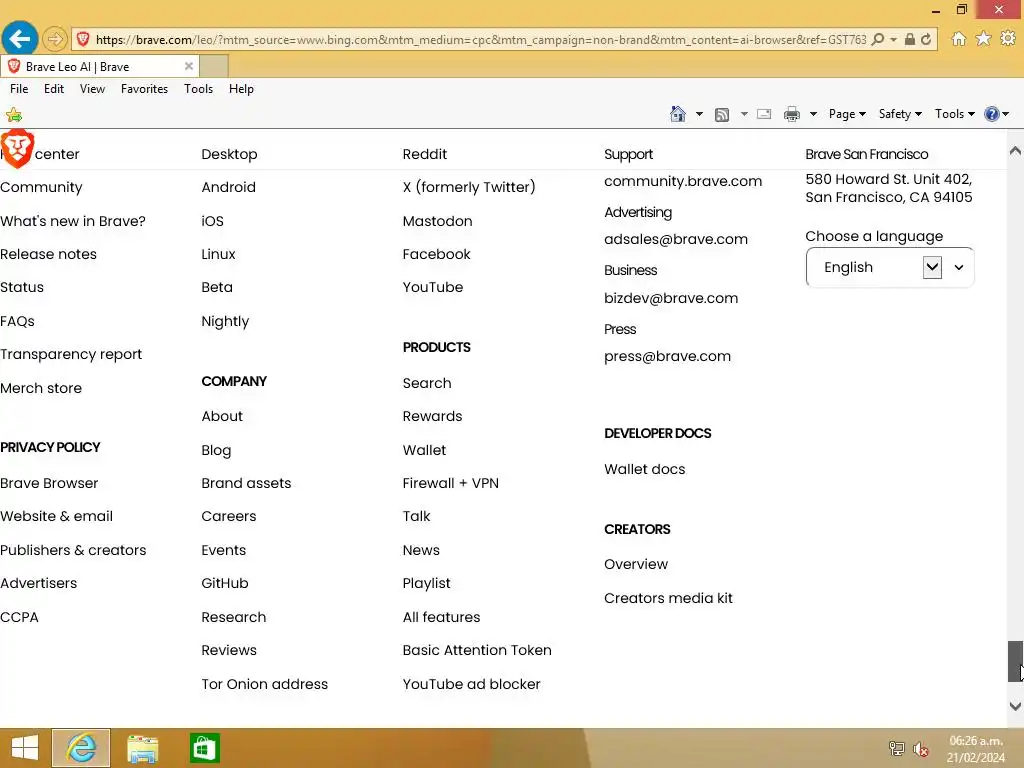The width and height of the screenshot is (1024, 768).
Task: Open the Home icon at top right
Action: pyautogui.click(x=958, y=39)
